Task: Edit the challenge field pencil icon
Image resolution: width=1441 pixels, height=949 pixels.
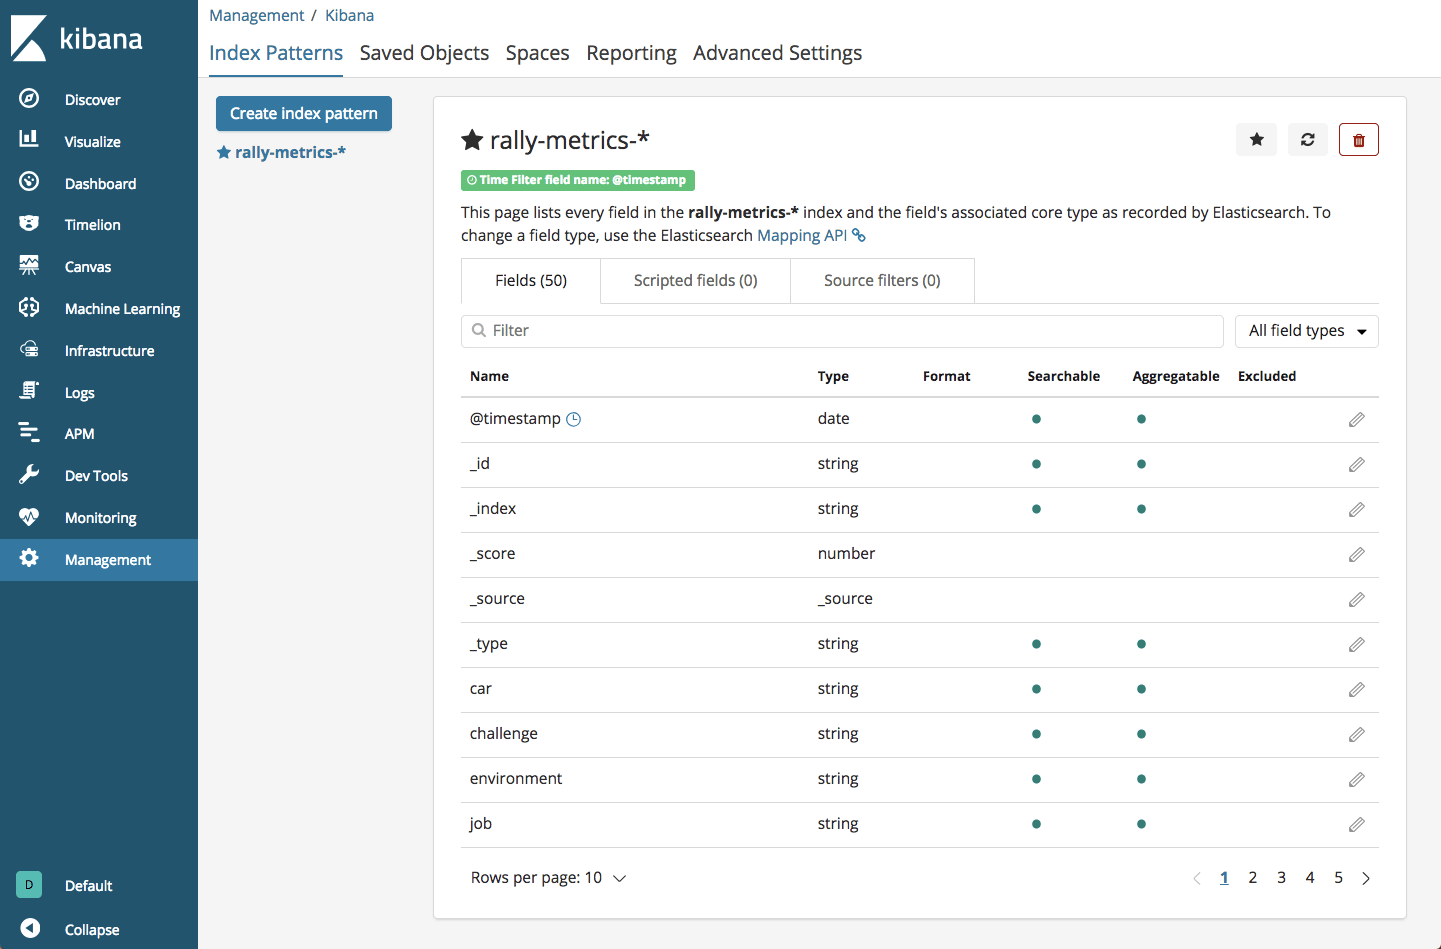Action: click(1356, 735)
